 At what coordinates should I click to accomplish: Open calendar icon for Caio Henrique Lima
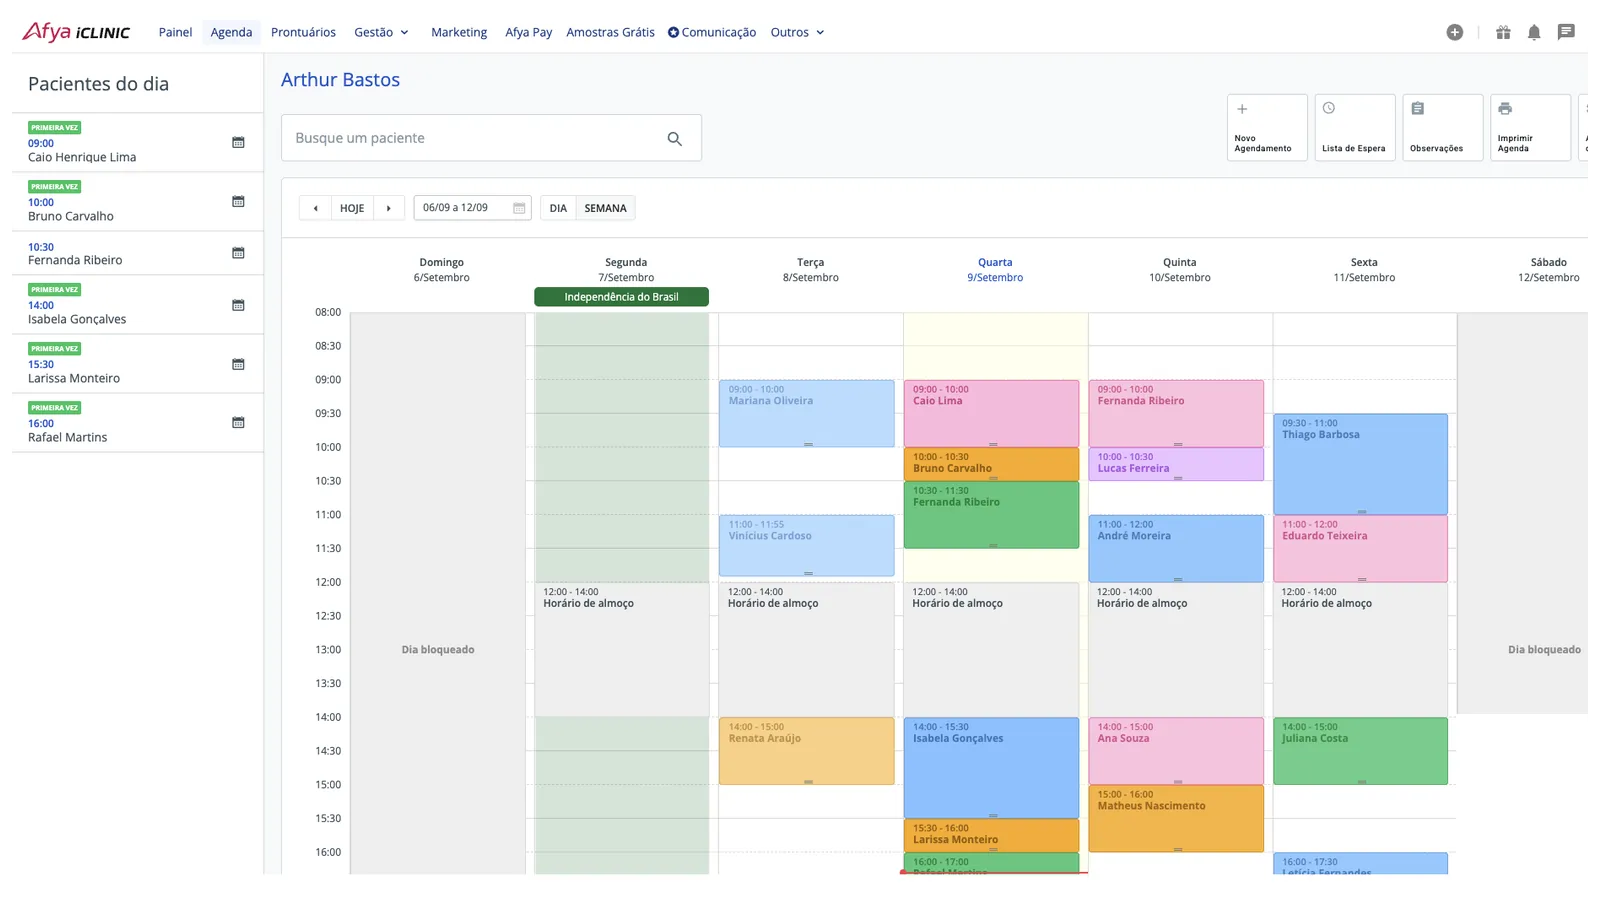[x=238, y=142]
